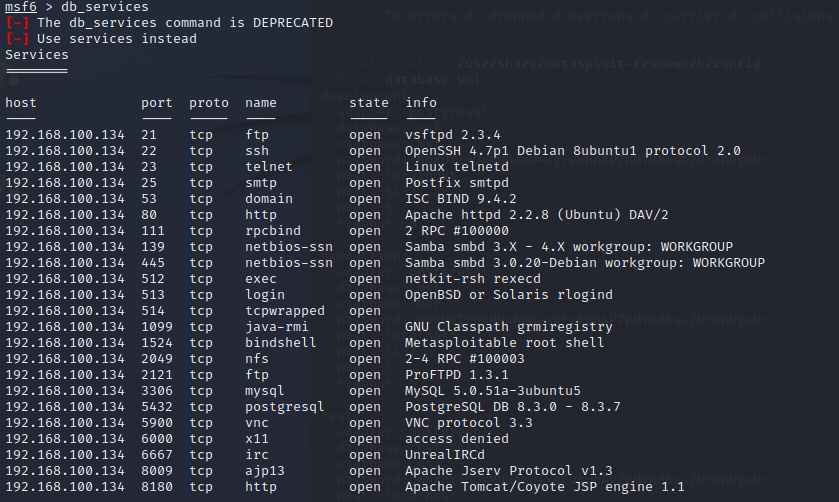The height and width of the screenshot is (502, 839).
Task: Select Apache Jserv Protocol v1.3 info
Action: coord(509,471)
